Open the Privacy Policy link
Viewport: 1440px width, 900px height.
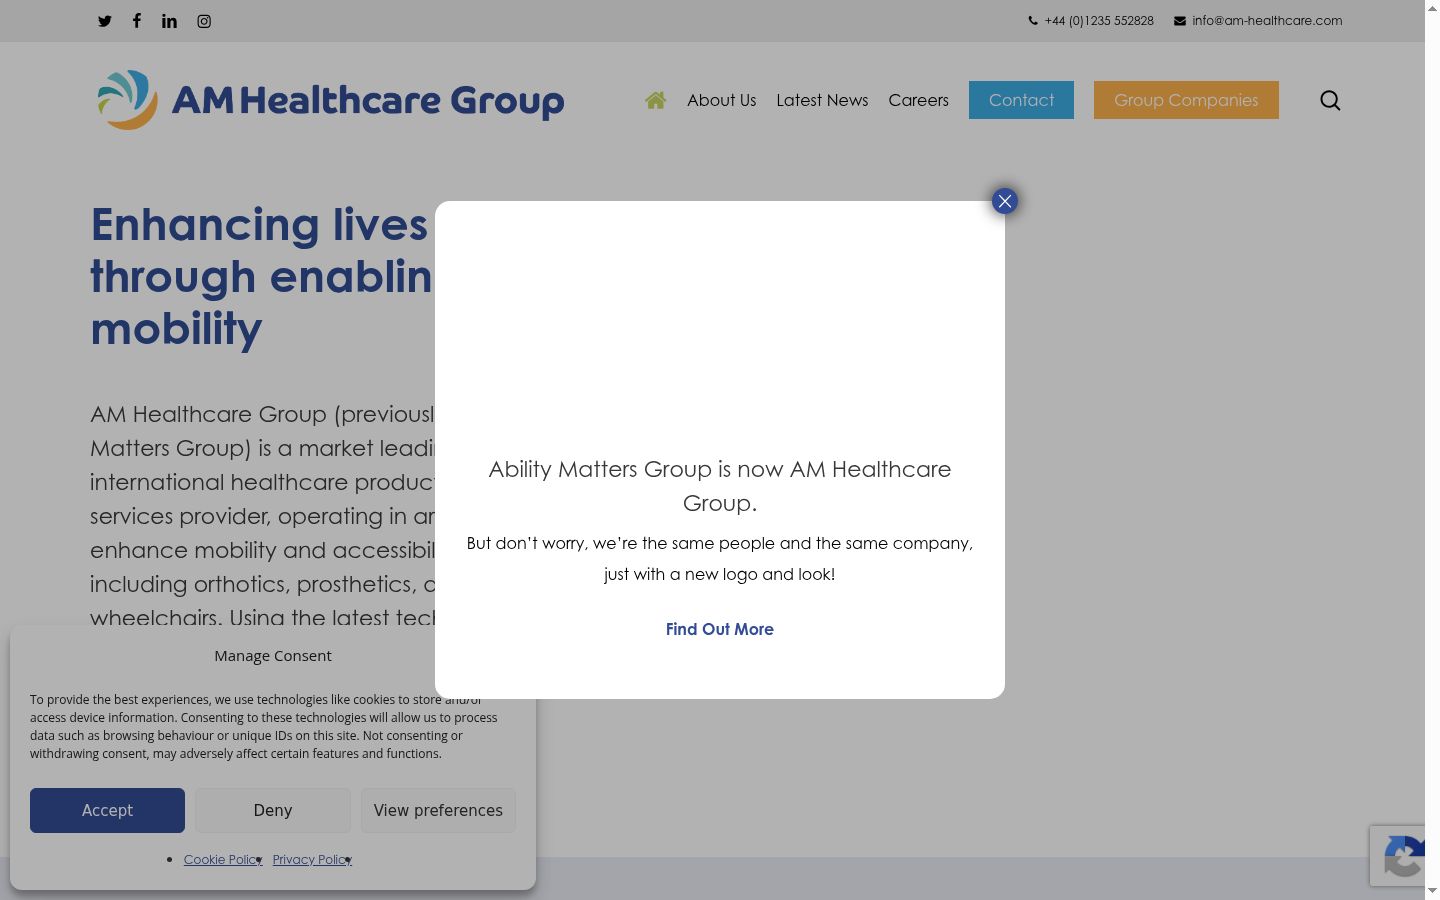click(x=312, y=859)
